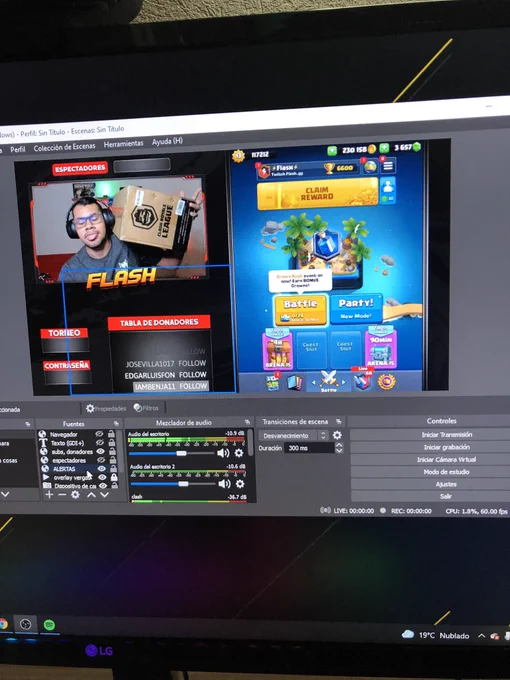Select the espectadores source row
This screenshot has width=510, height=680.
tap(79, 460)
